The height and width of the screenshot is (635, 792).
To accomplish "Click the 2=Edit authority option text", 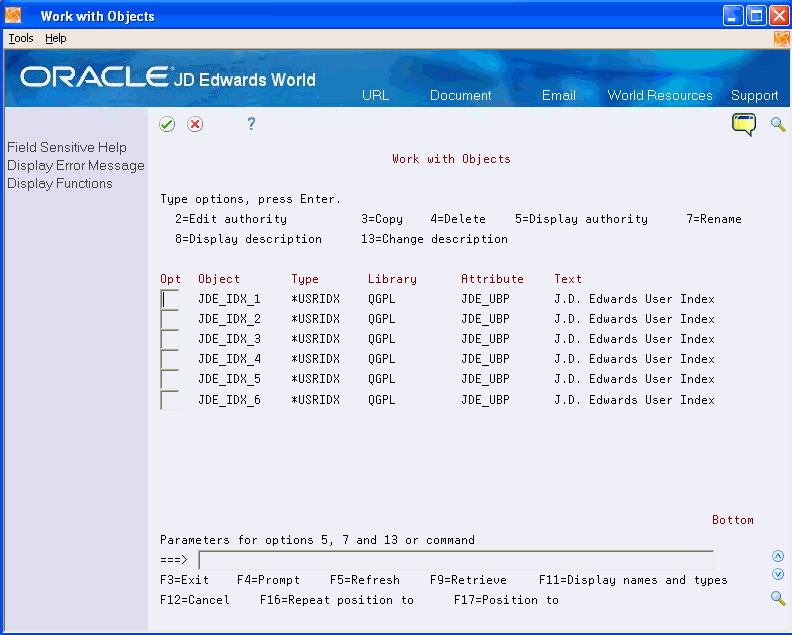I will tap(231, 219).
